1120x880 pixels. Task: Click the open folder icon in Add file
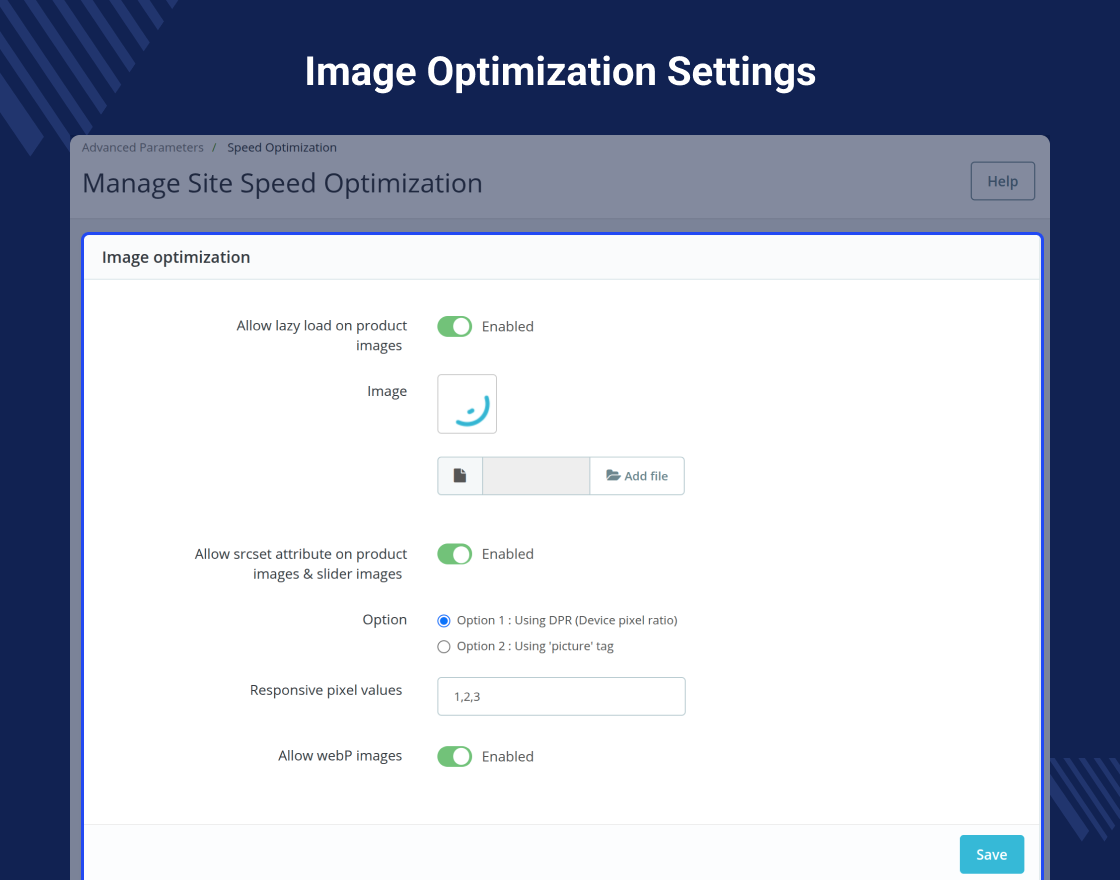[613, 476]
